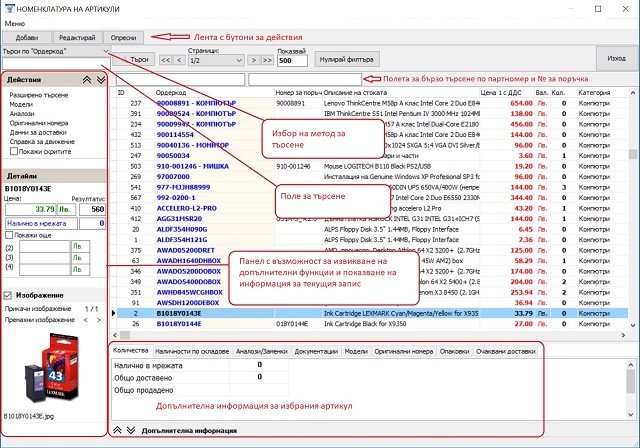Screen dimensions: 640x448
Task: Open Данни за доставки action
Action: pos(38,133)
